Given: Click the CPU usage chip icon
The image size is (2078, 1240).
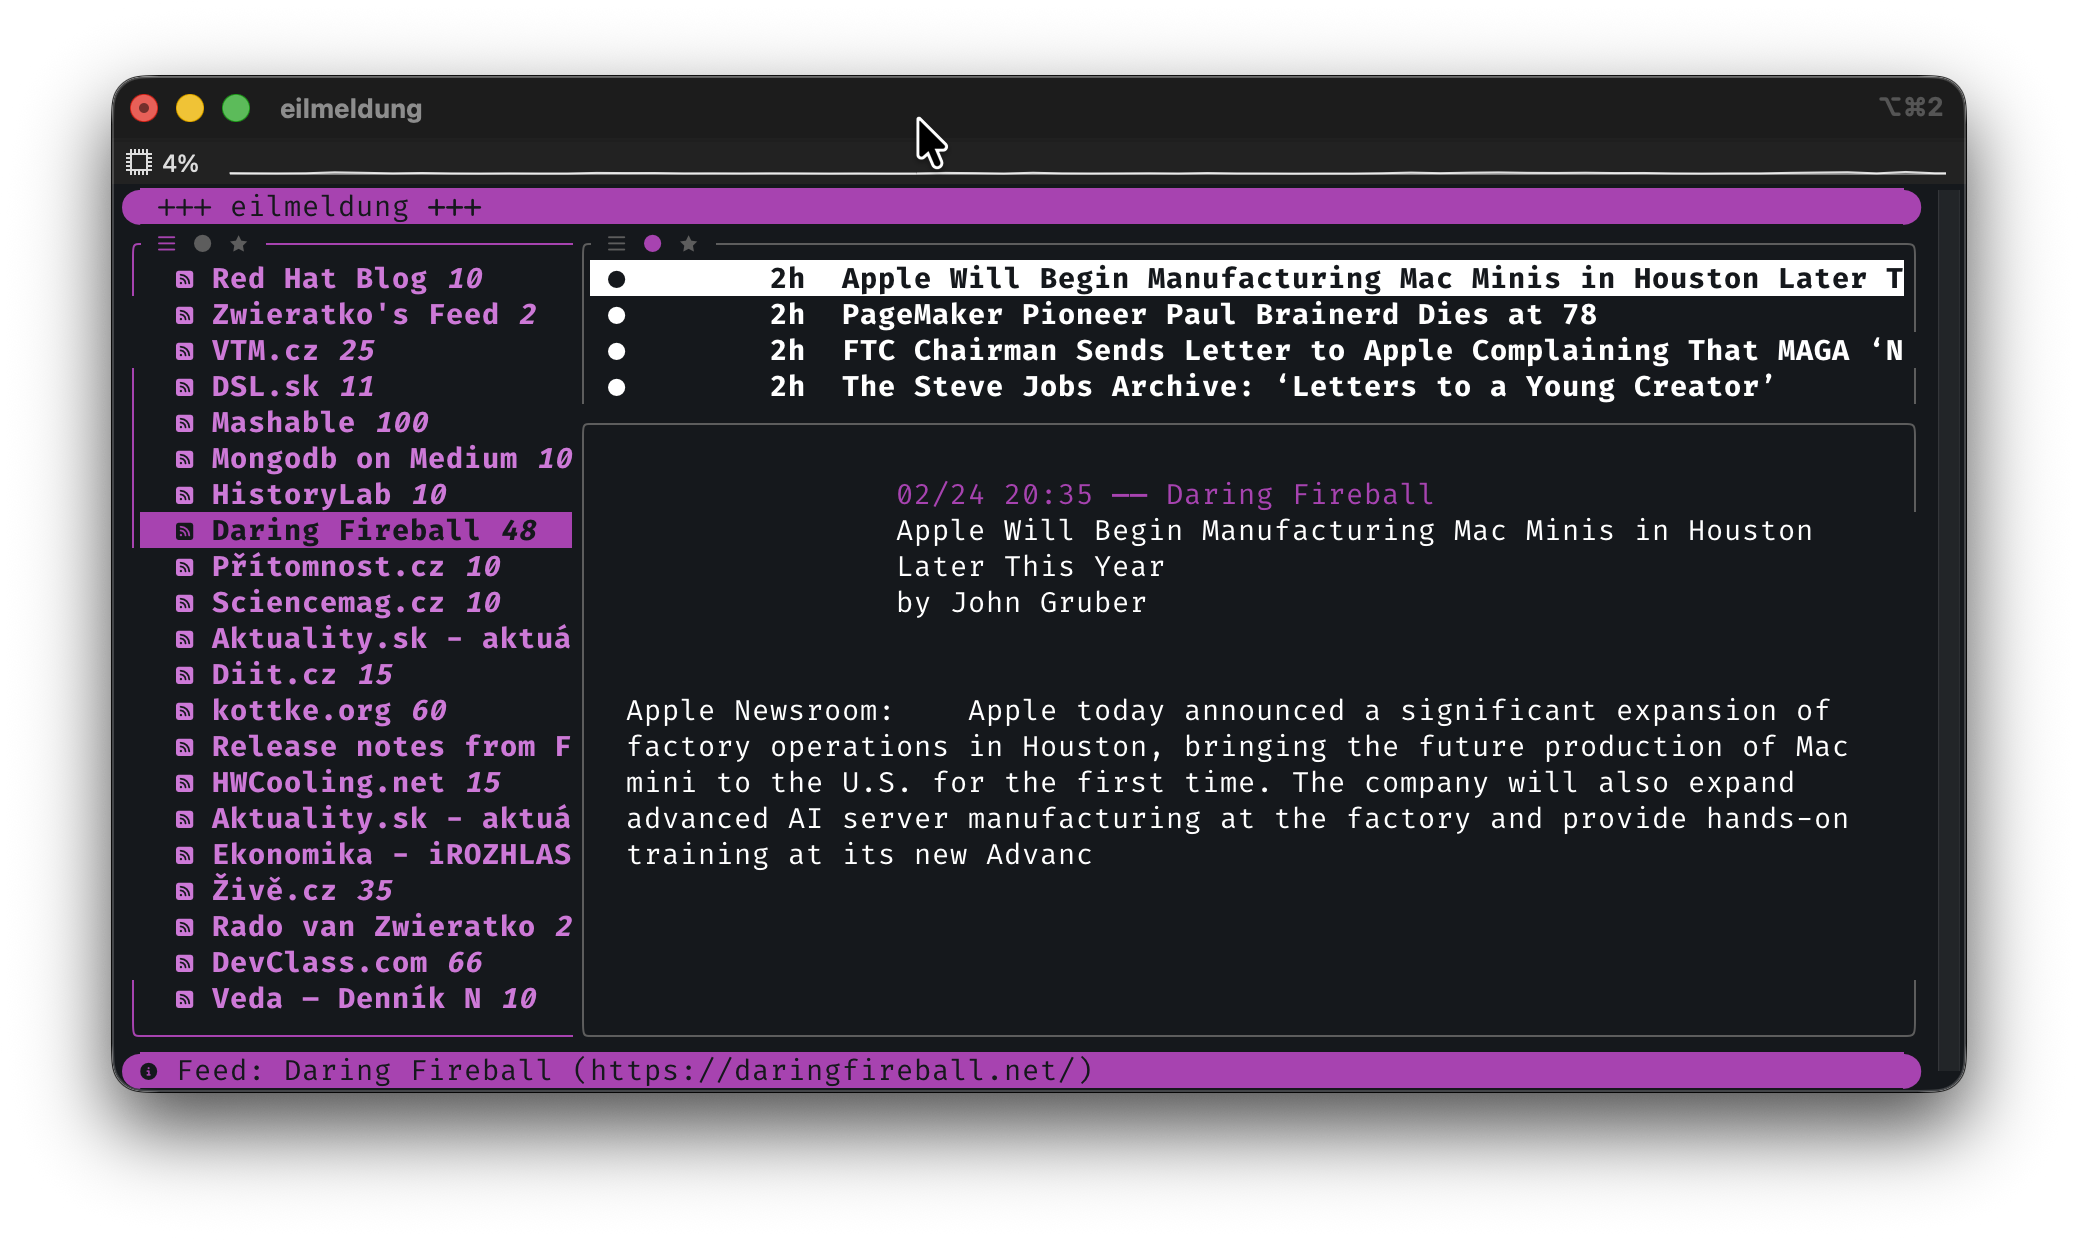Looking at the screenshot, I should pos(139,162).
